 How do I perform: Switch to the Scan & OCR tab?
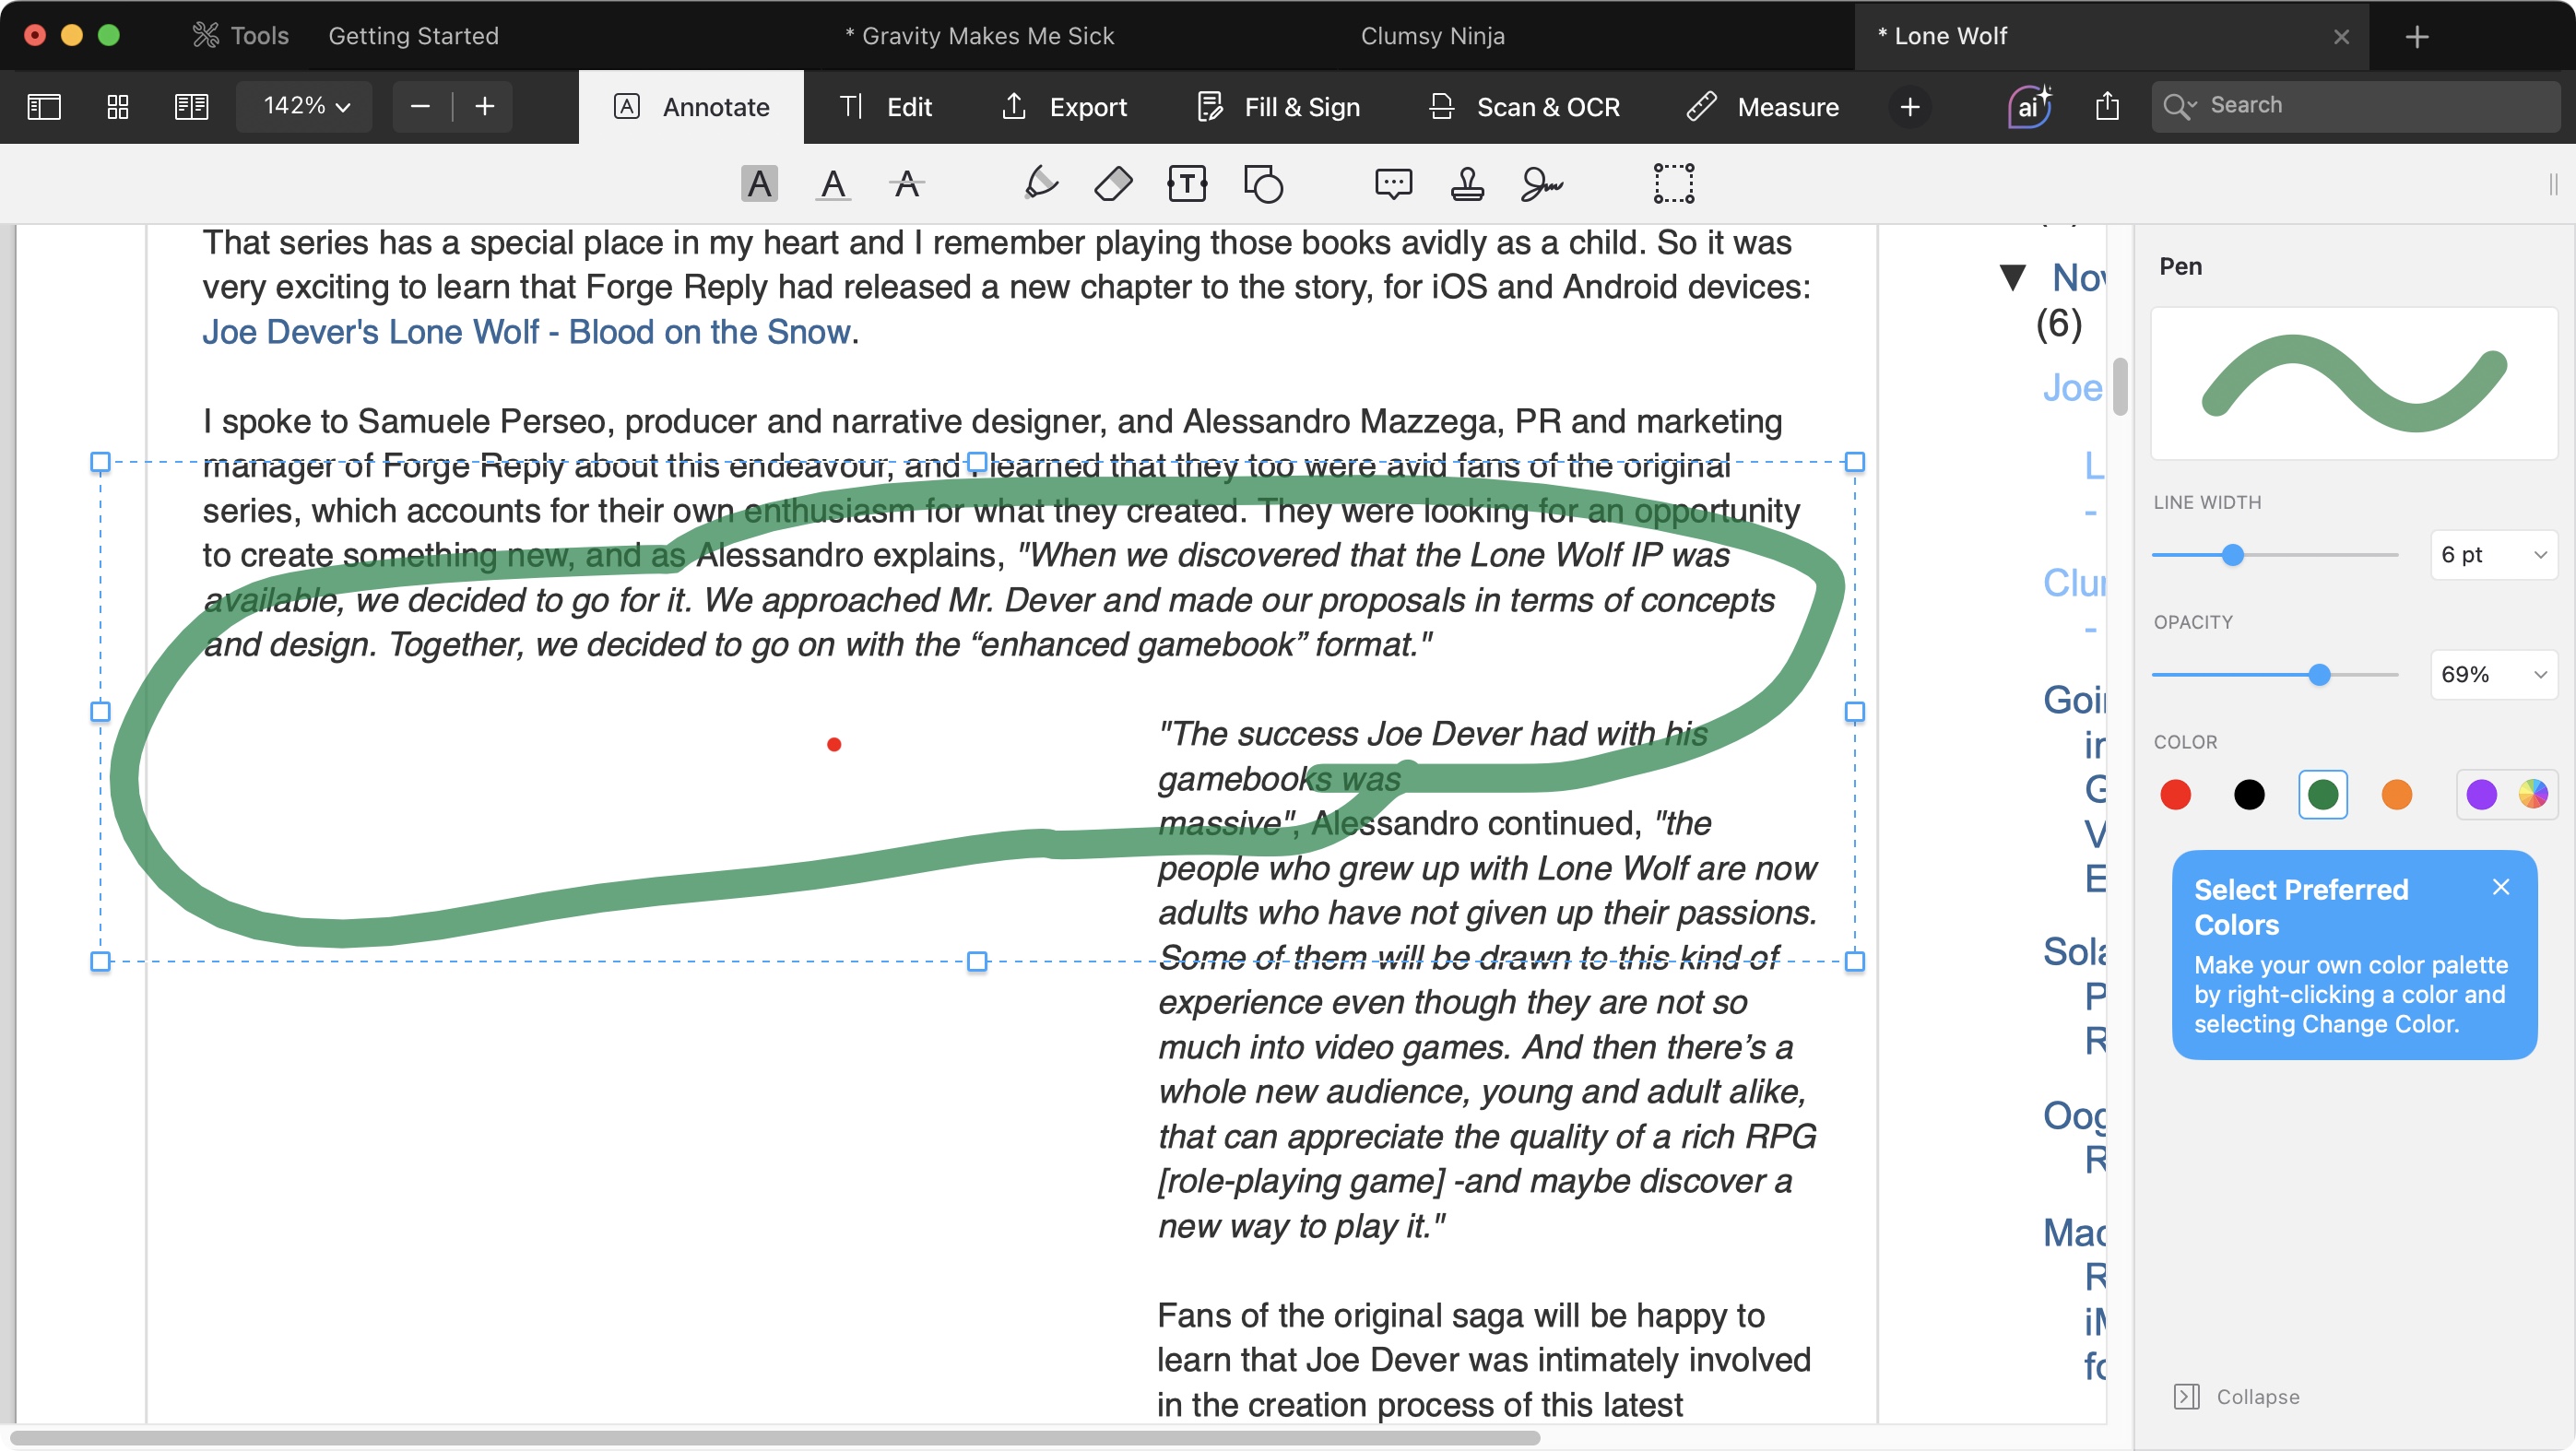click(x=1524, y=107)
